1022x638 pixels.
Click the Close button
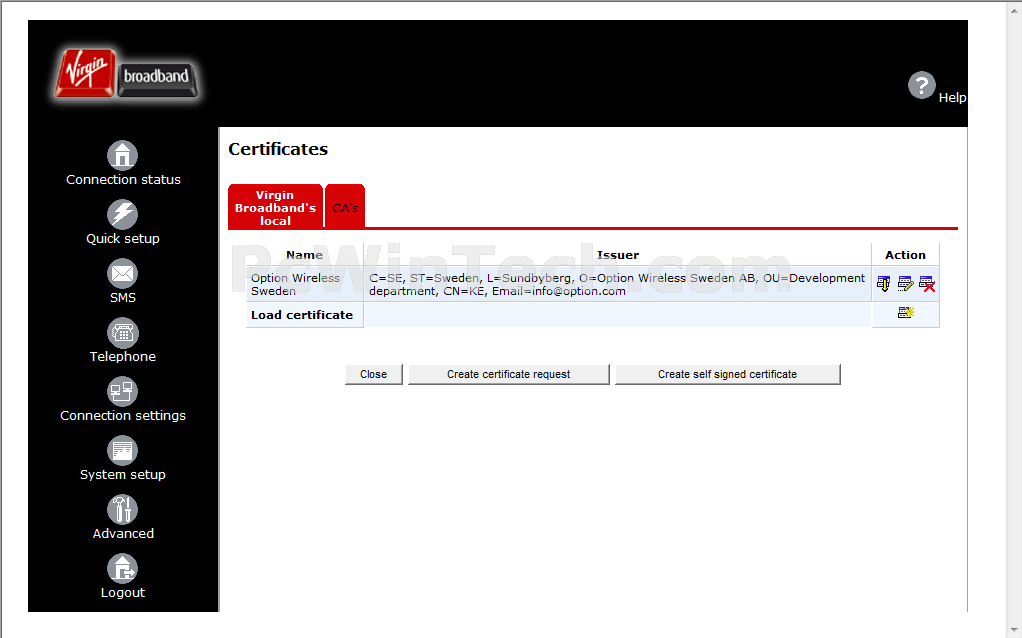click(373, 374)
